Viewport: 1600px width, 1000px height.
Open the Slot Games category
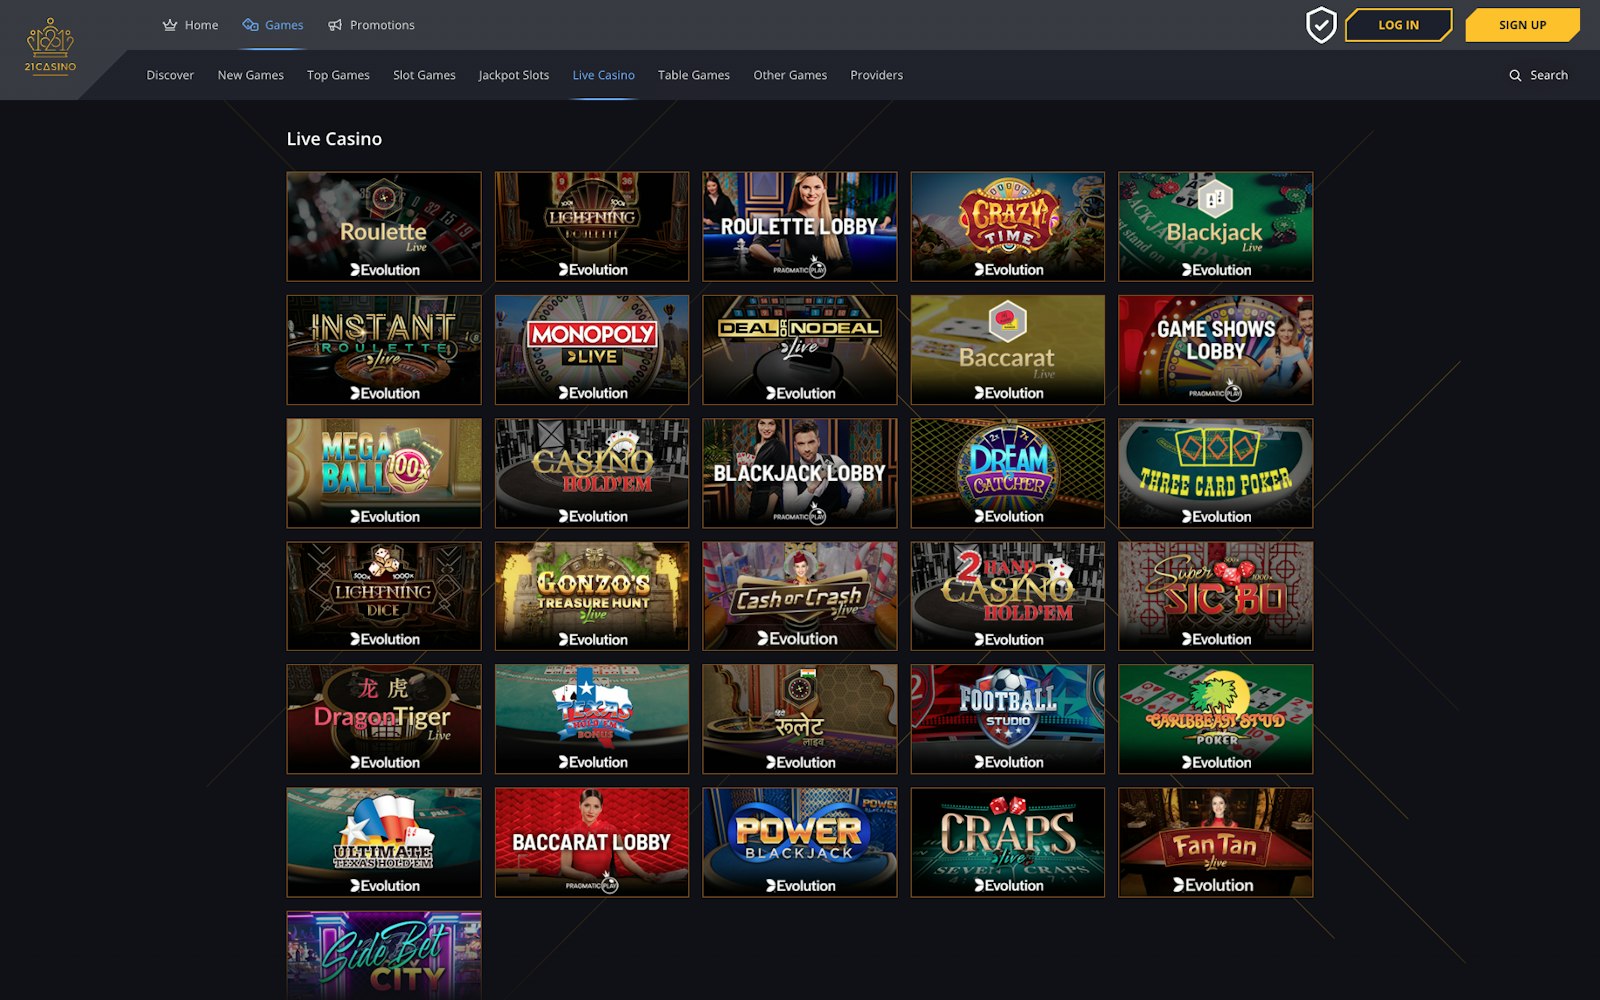coord(424,75)
